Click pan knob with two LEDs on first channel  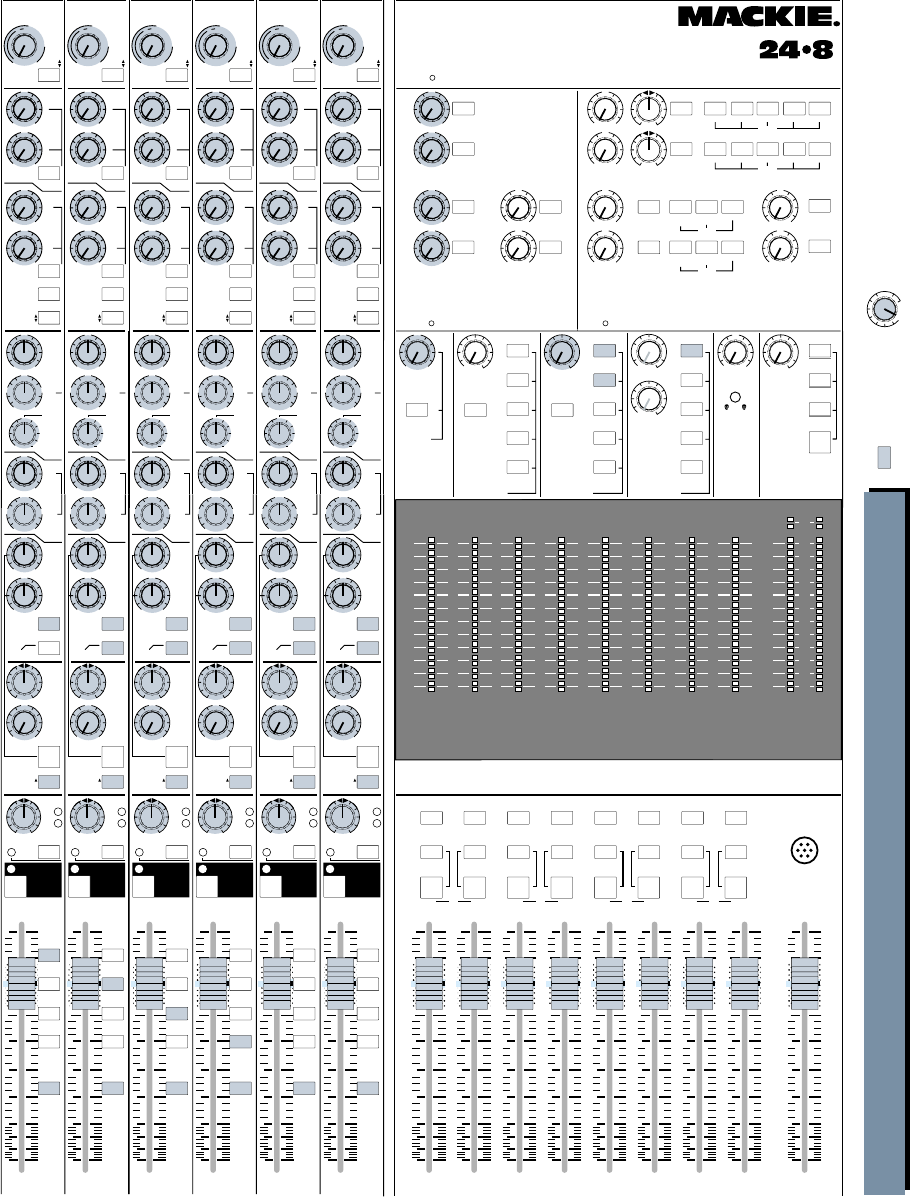pyautogui.click(x=24, y=817)
